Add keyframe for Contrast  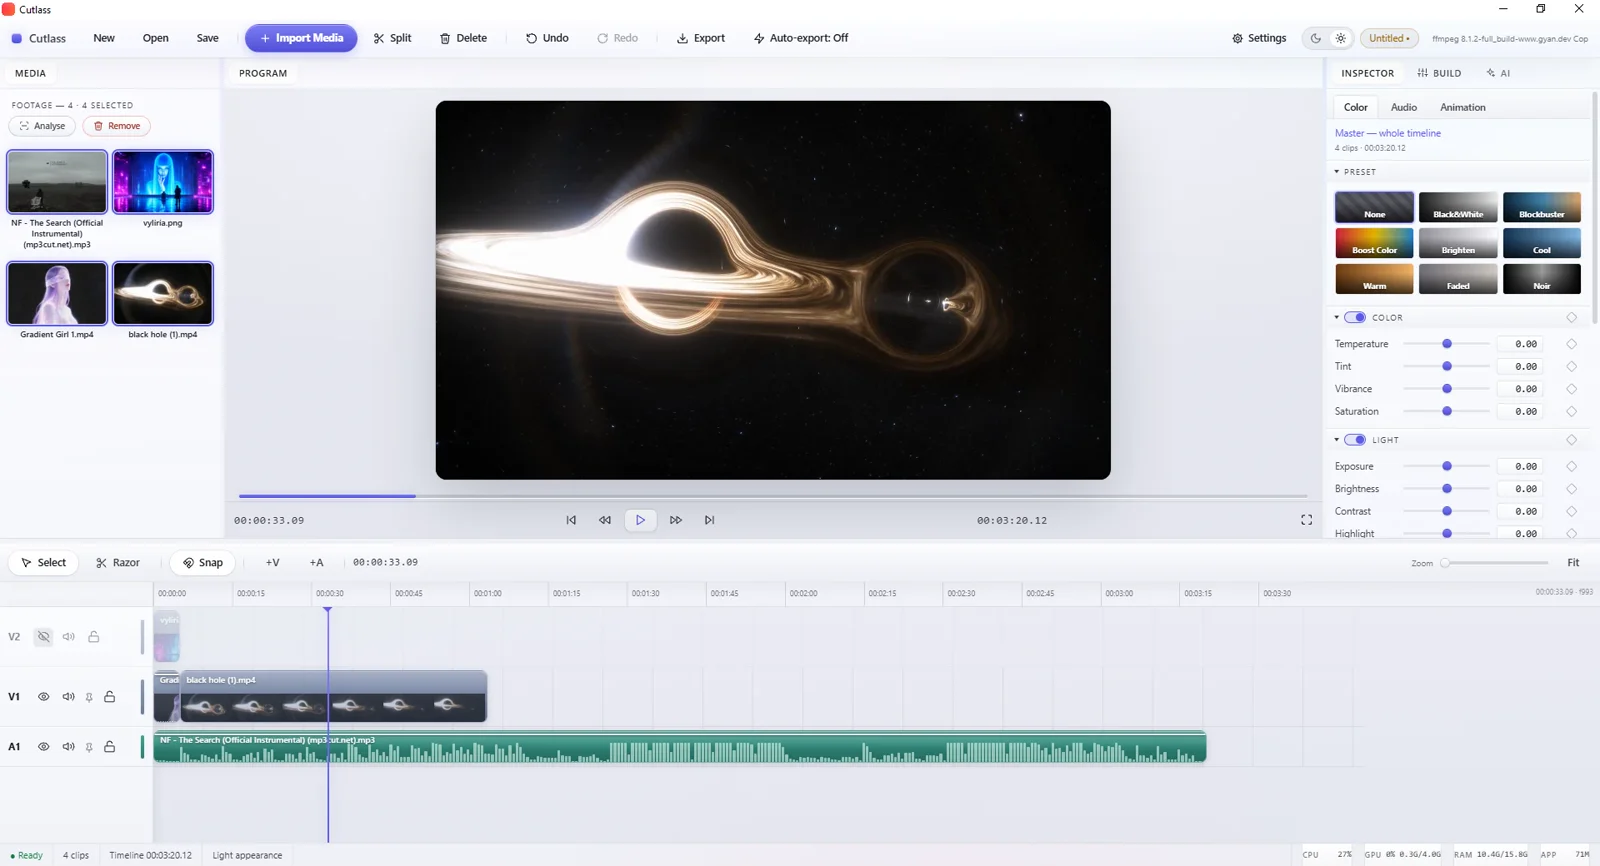pos(1571,512)
